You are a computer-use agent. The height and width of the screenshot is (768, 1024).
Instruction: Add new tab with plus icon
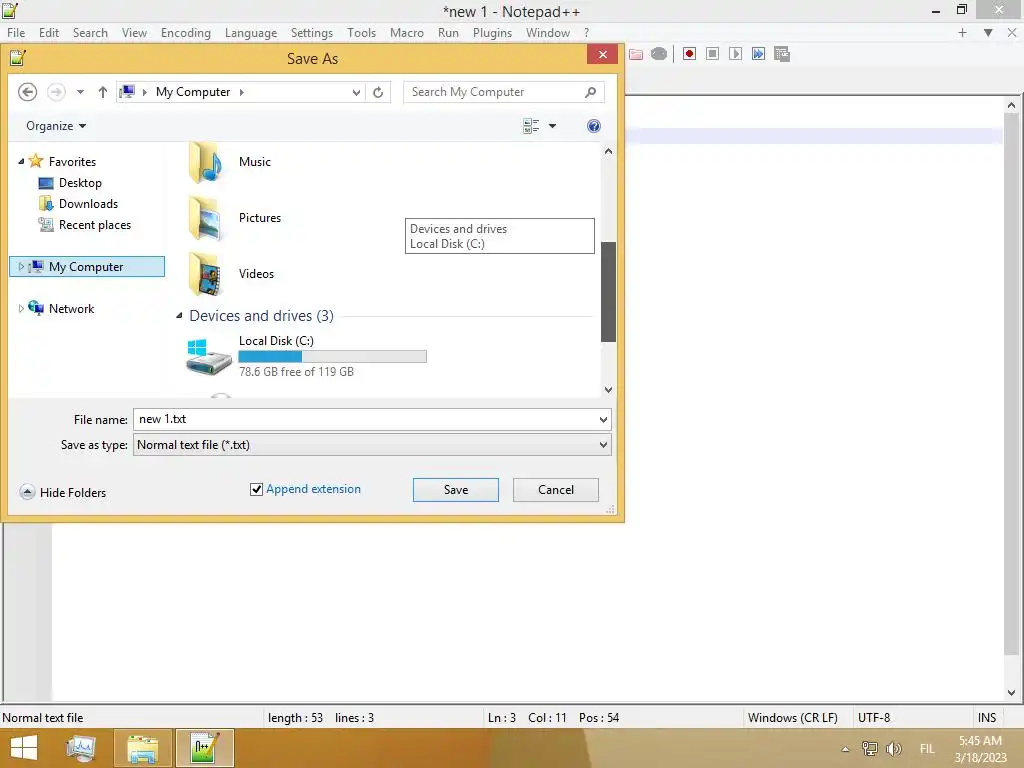pyautogui.click(x=962, y=33)
